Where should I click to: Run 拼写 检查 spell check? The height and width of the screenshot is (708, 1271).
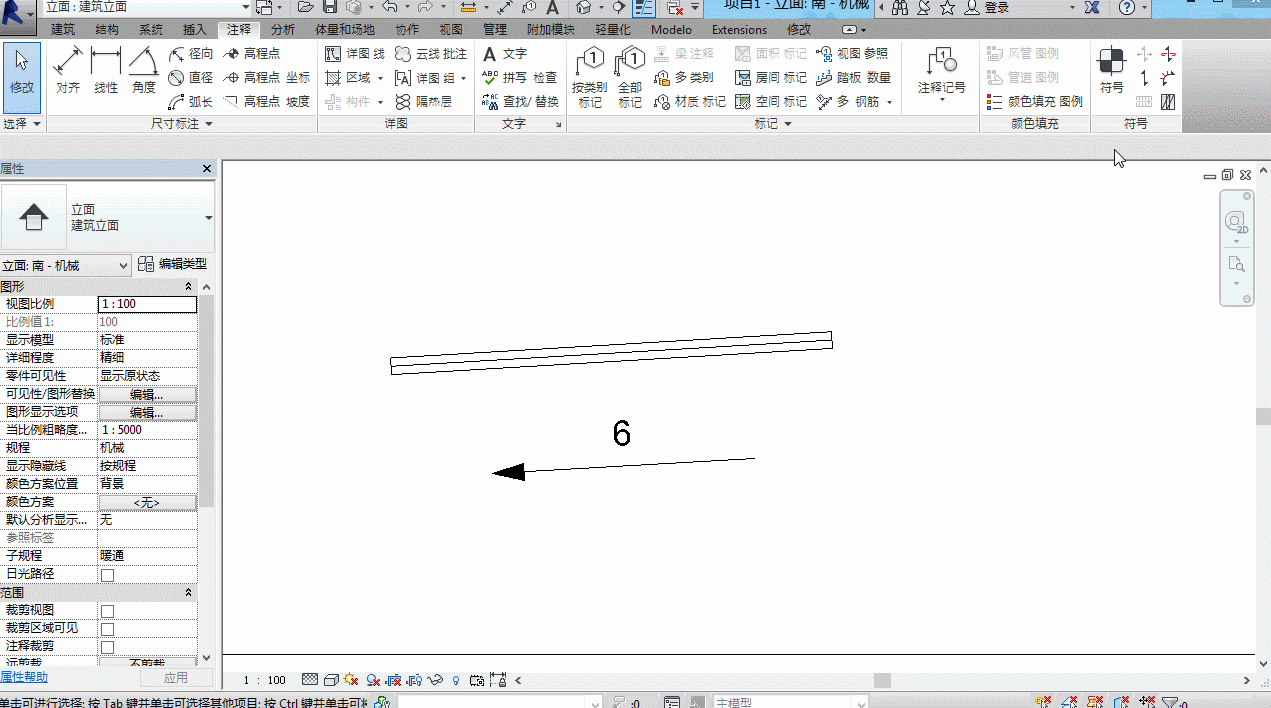coord(519,78)
